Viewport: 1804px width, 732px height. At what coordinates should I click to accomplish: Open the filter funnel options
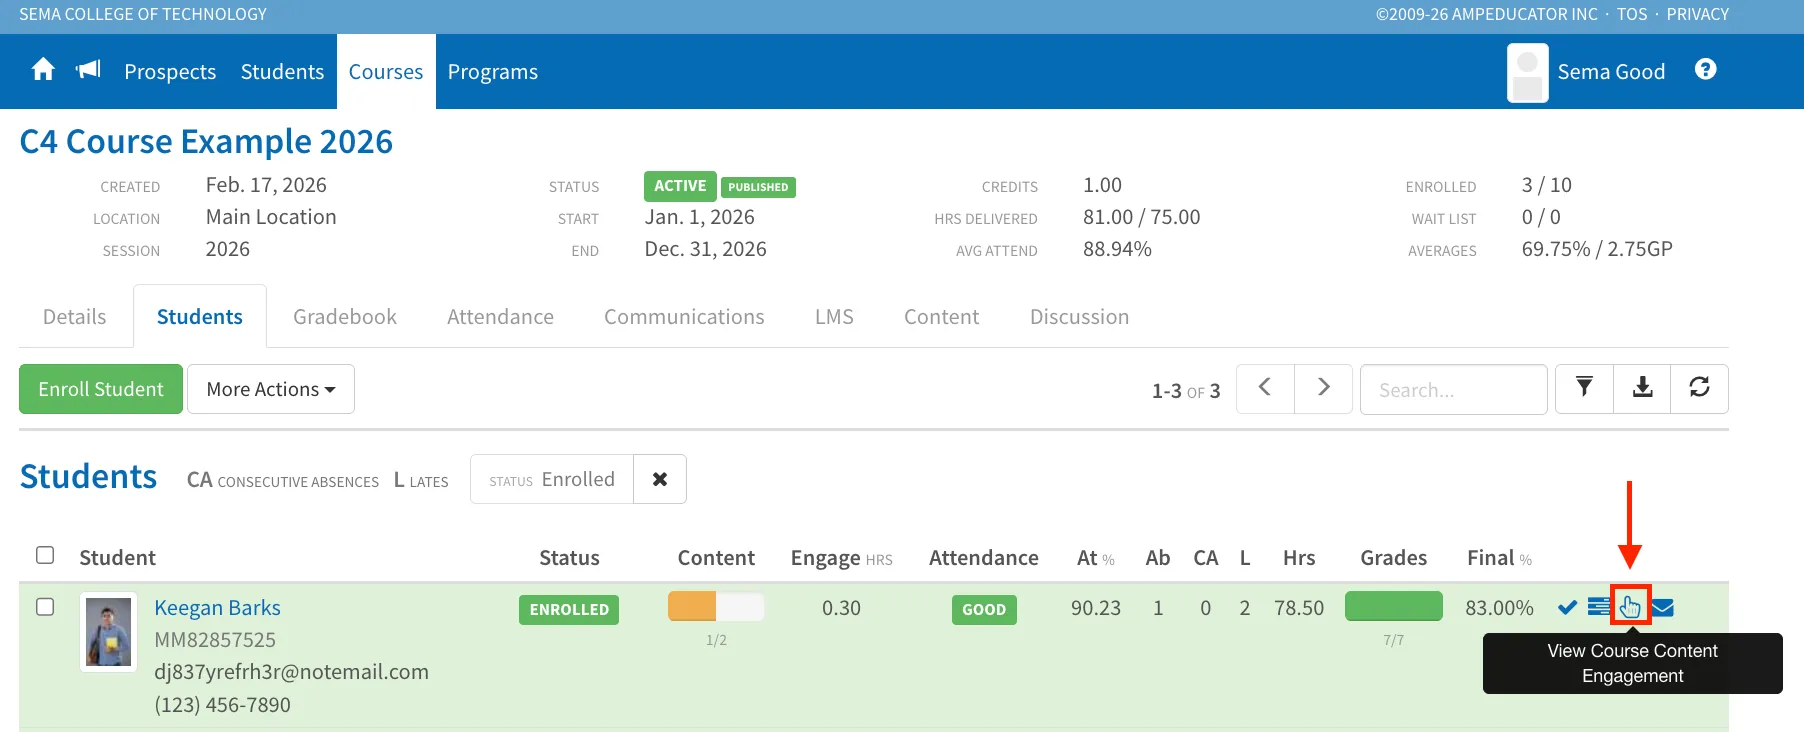click(1584, 388)
